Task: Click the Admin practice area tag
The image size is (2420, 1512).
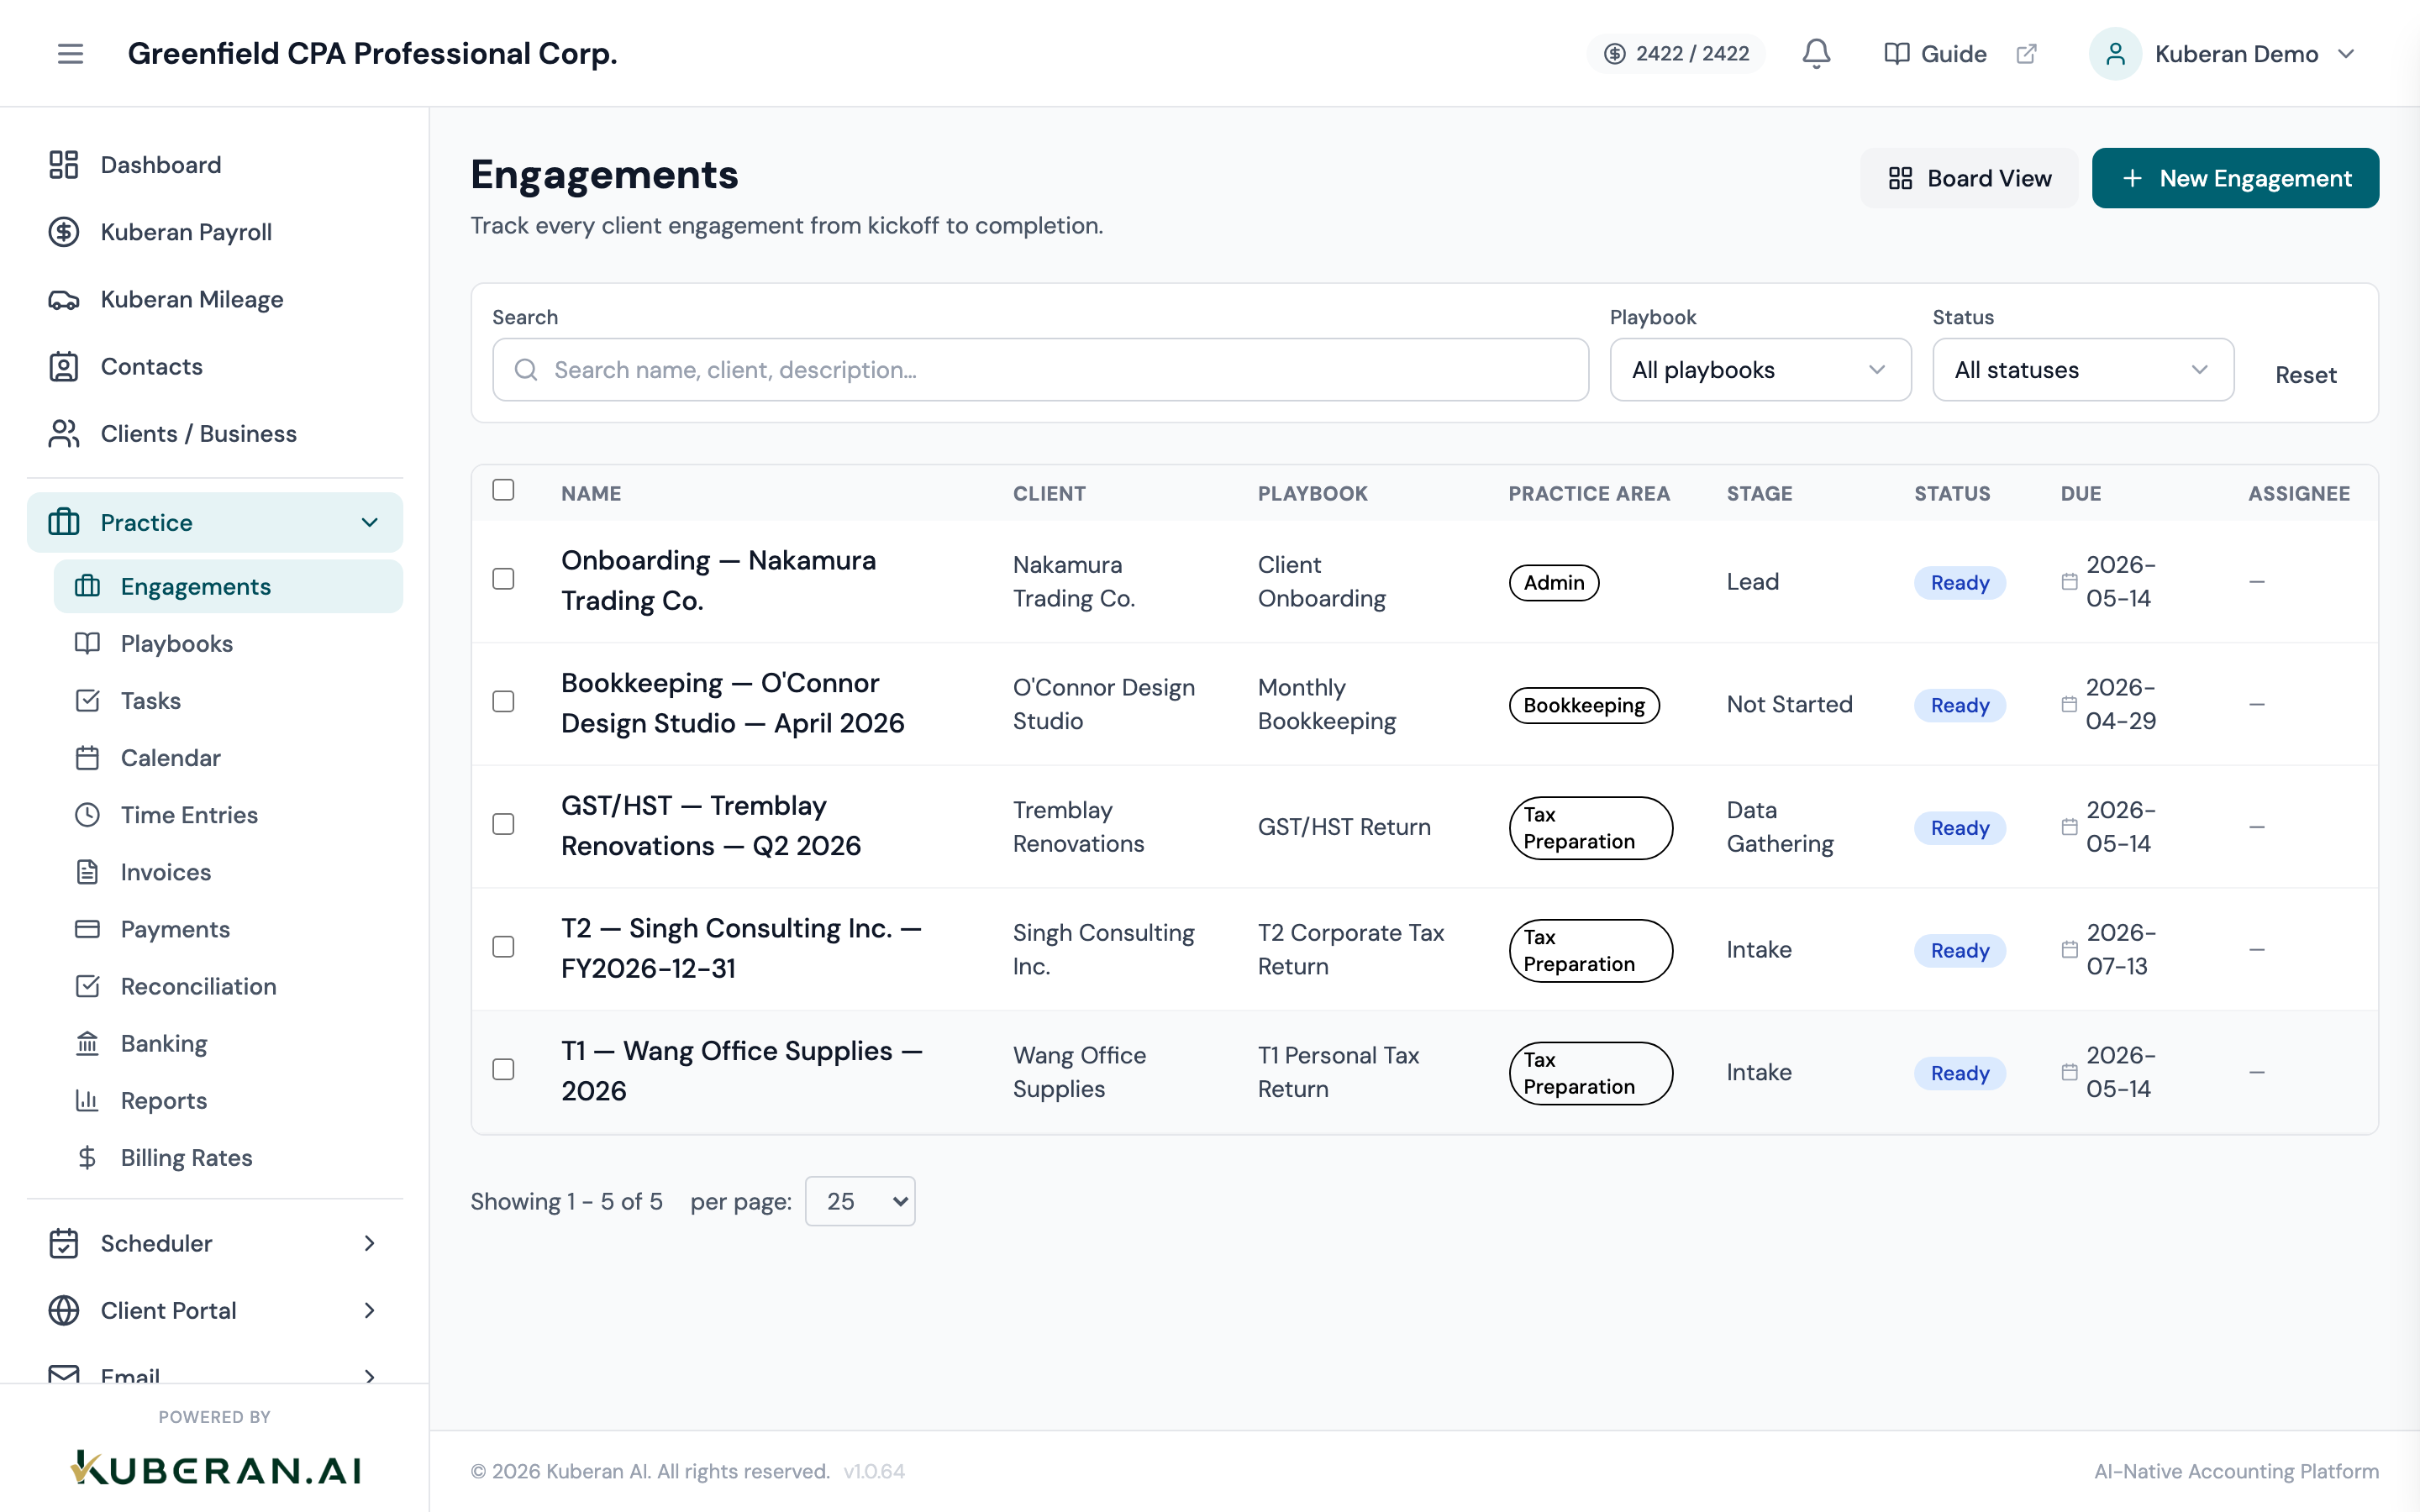Action: point(1554,582)
